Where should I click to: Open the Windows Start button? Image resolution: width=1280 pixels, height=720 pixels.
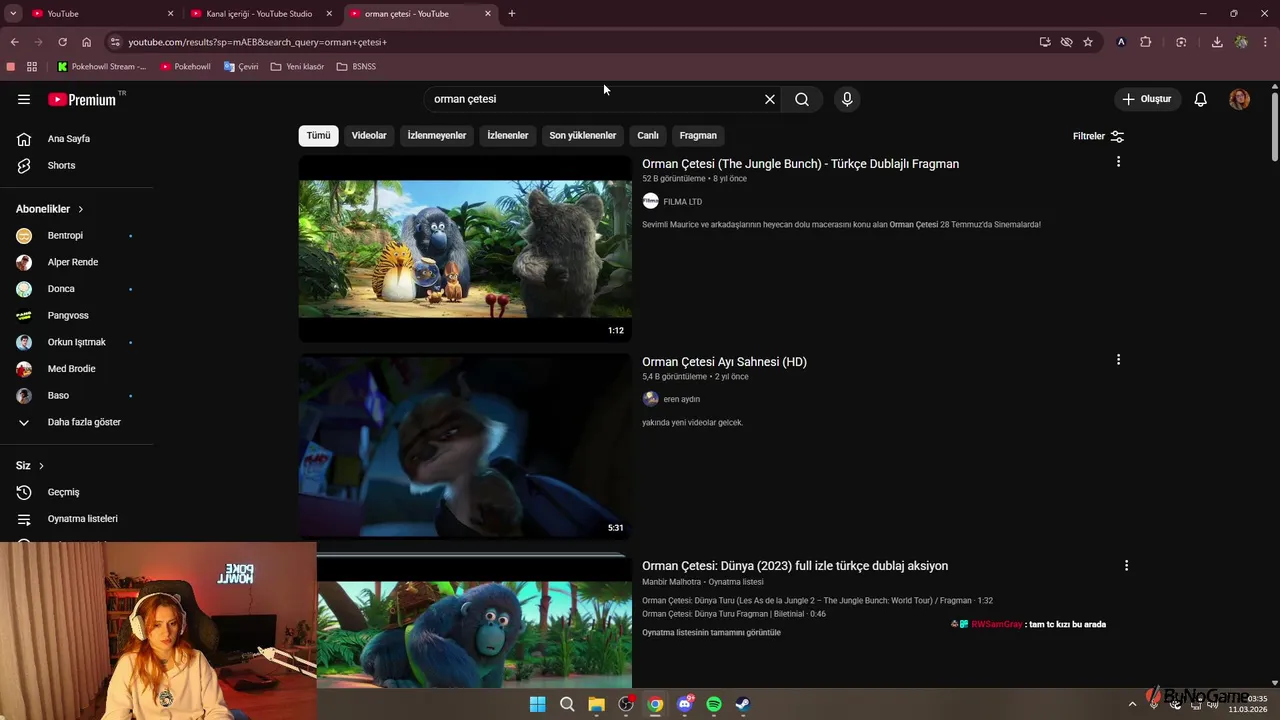[x=537, y=704]
